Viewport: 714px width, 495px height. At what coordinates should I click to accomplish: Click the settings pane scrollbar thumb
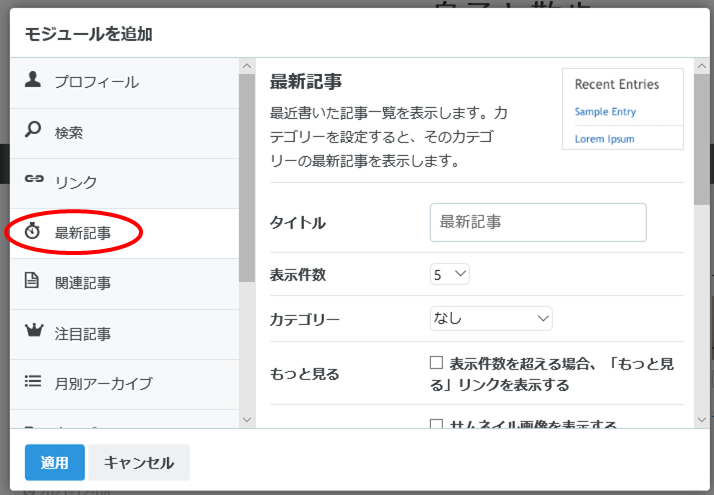[702, 139]
